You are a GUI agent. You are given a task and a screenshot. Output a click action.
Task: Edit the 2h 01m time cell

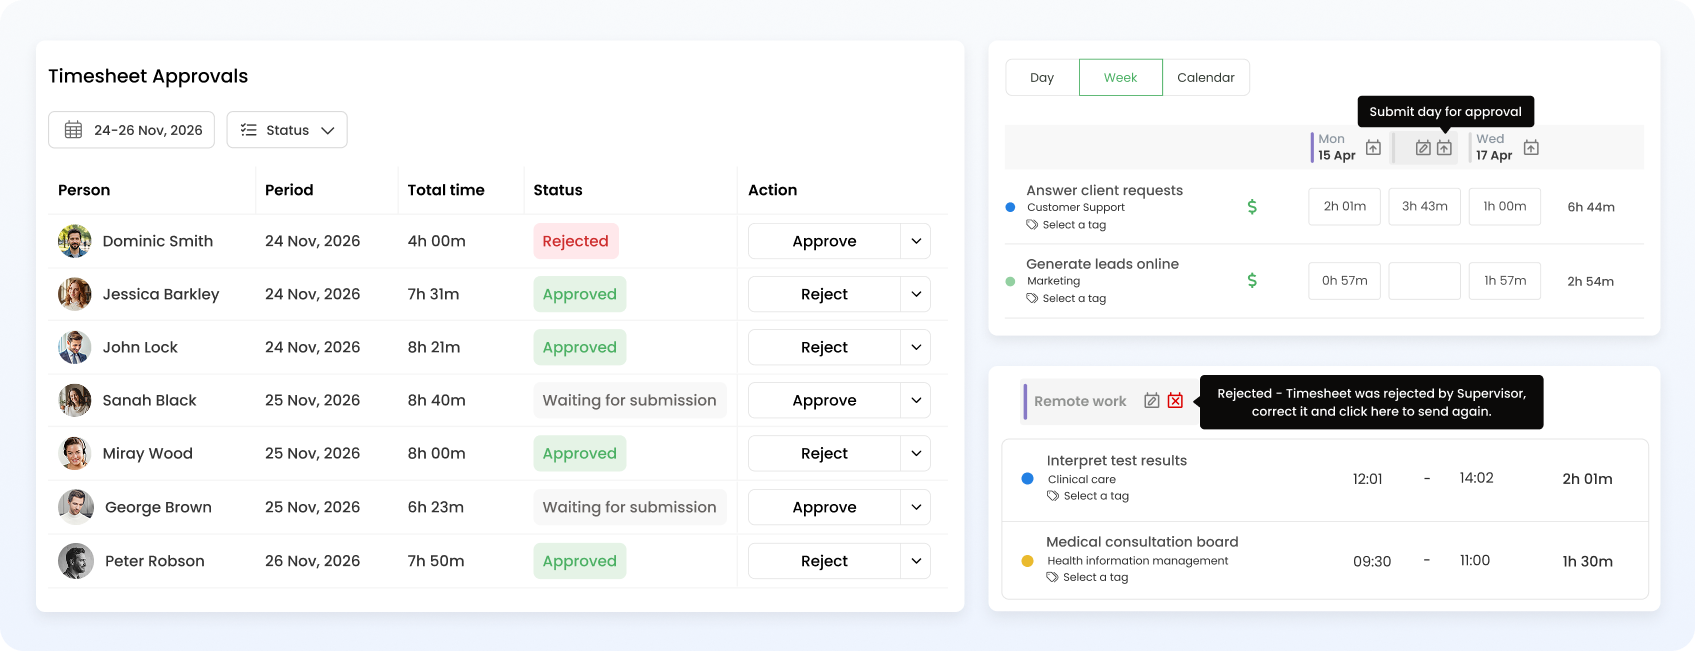pos(1345,207)
